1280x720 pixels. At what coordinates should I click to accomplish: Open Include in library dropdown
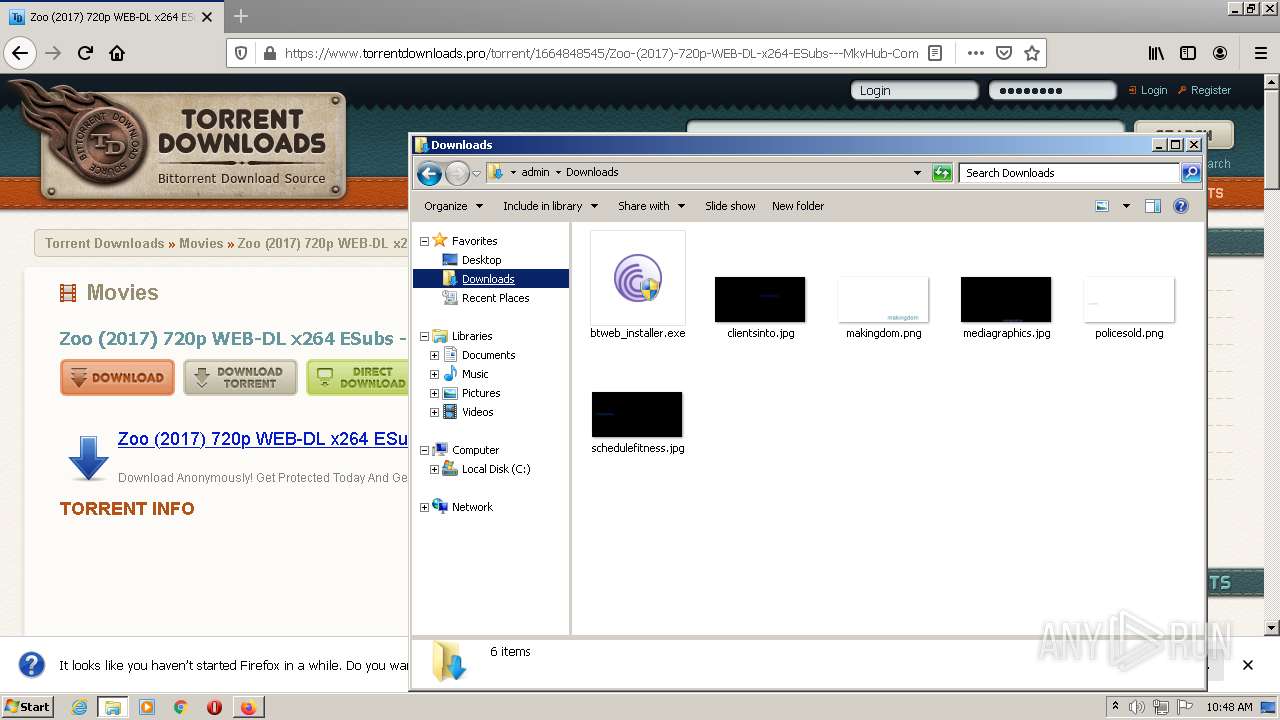550,206
